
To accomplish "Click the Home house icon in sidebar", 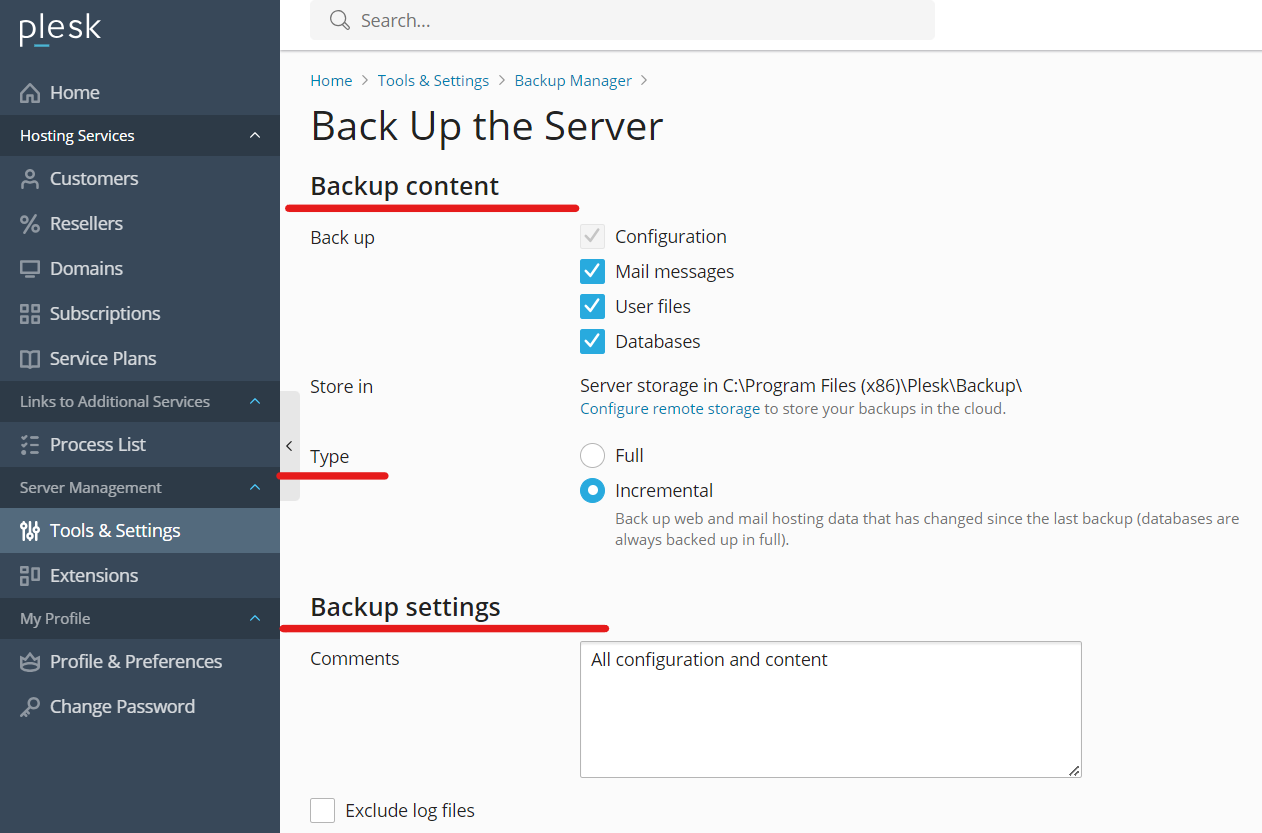I will click(x=30, y=93).
